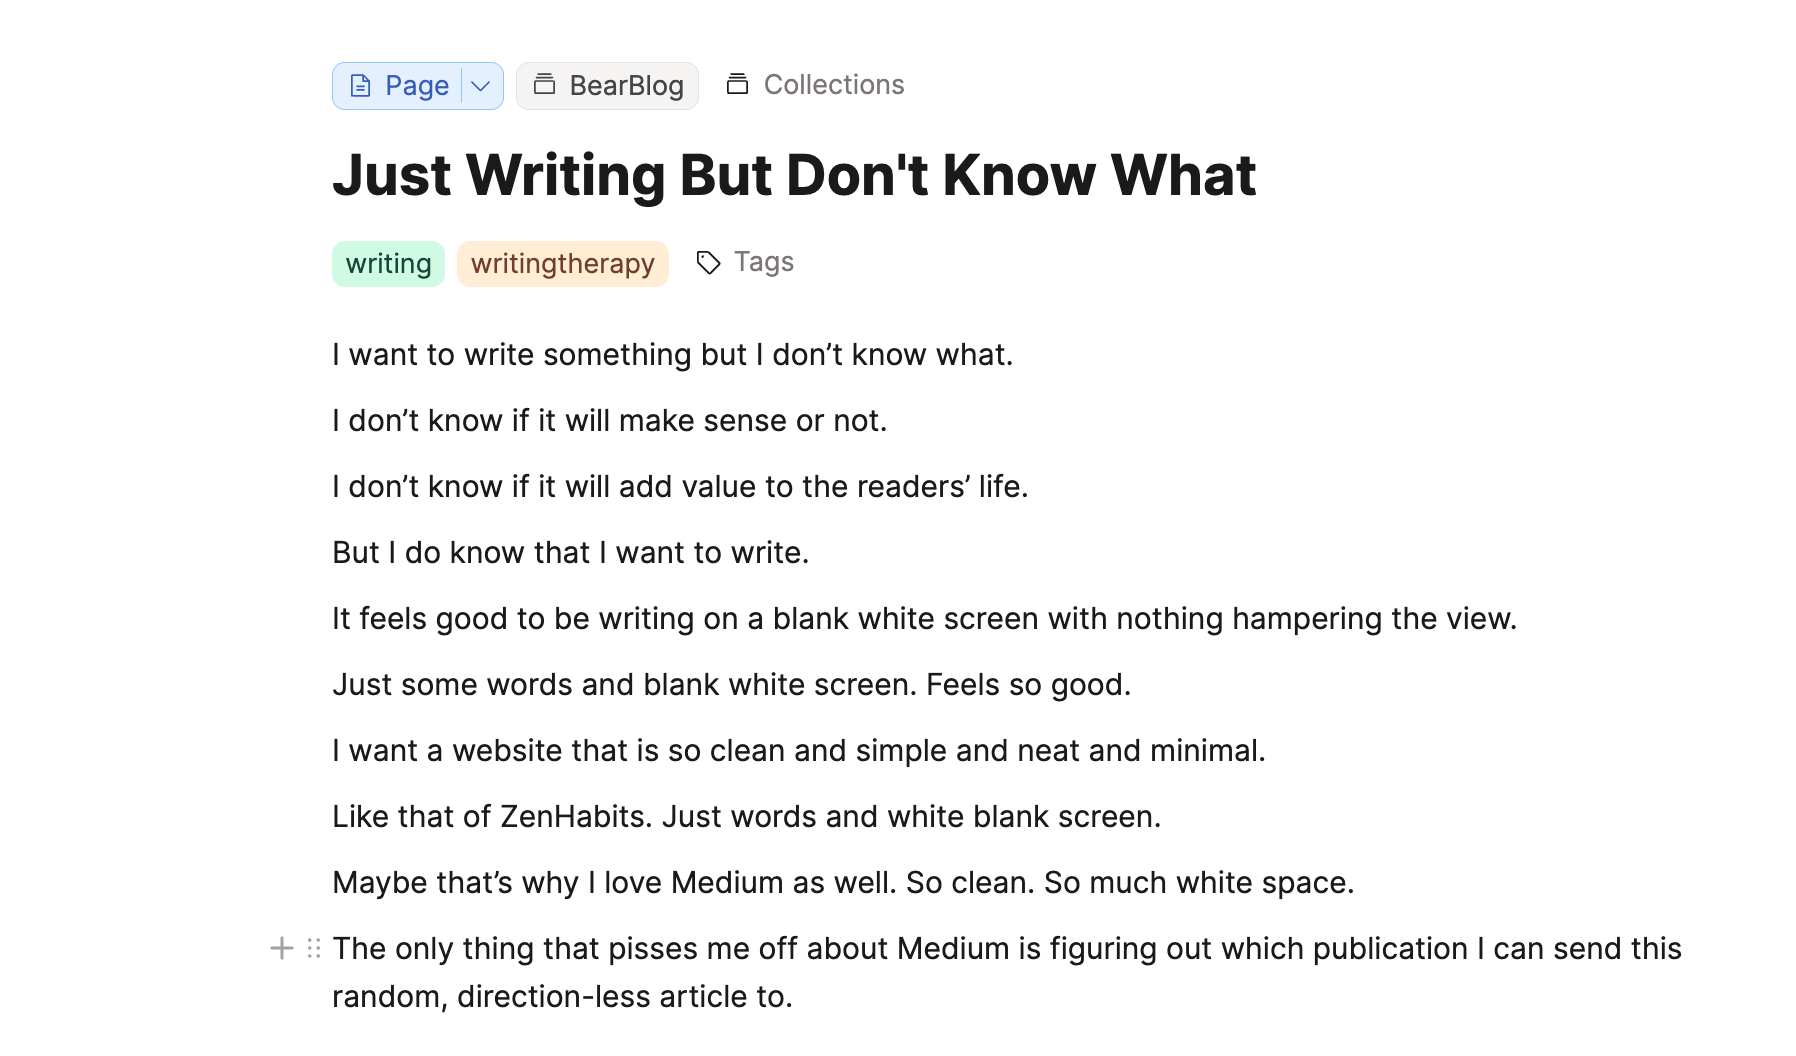The width and height of the screenshot is (1796, 1056).
Task: Add a new tag via Tags
Action: (x=763, y=262)
